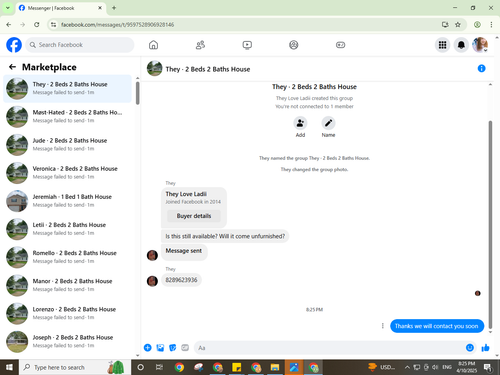Open the Jeremiah 1 Bed 1 Bath conversation
Screen dimensions: 500x375
click(x=67, y=201)
